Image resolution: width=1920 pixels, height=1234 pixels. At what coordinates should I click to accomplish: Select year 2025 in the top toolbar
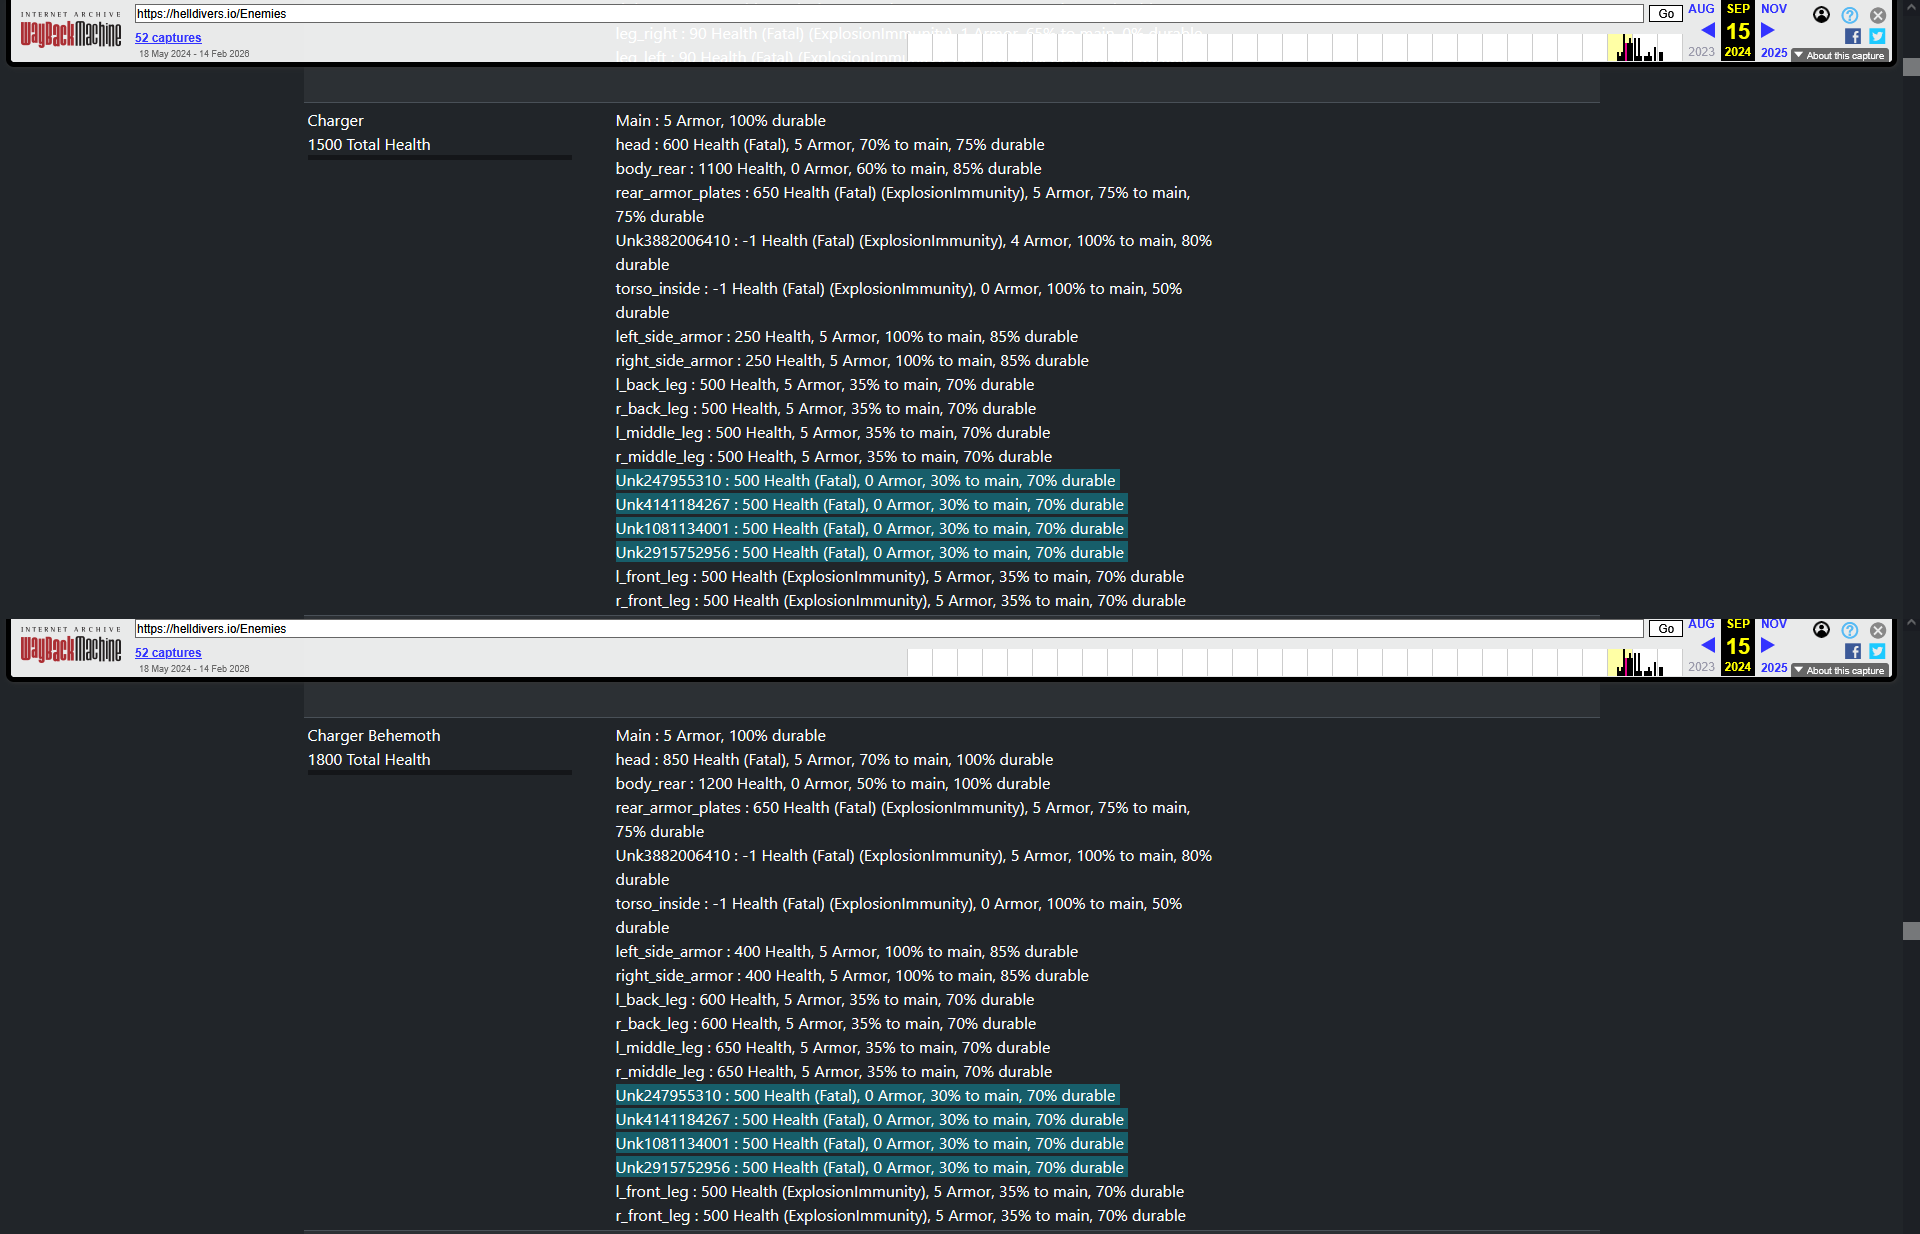point(1774,53)
